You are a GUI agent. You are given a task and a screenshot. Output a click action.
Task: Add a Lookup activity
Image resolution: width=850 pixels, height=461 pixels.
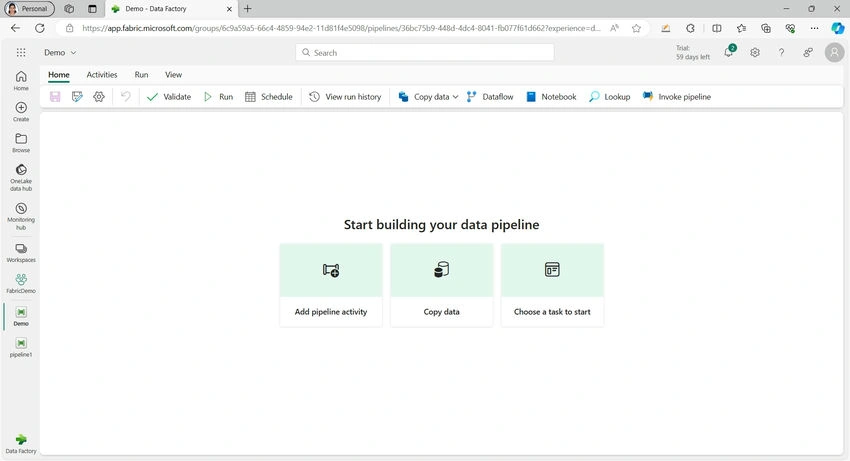pos(610,97)
